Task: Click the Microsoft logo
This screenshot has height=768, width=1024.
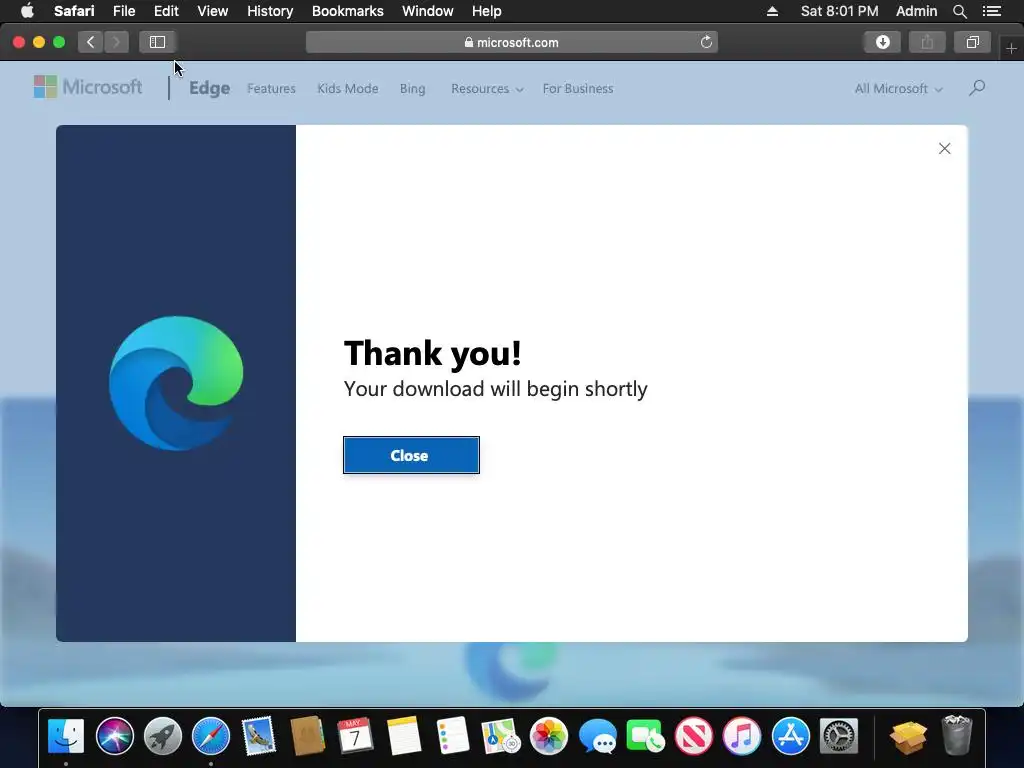Action: click(88, 87)
